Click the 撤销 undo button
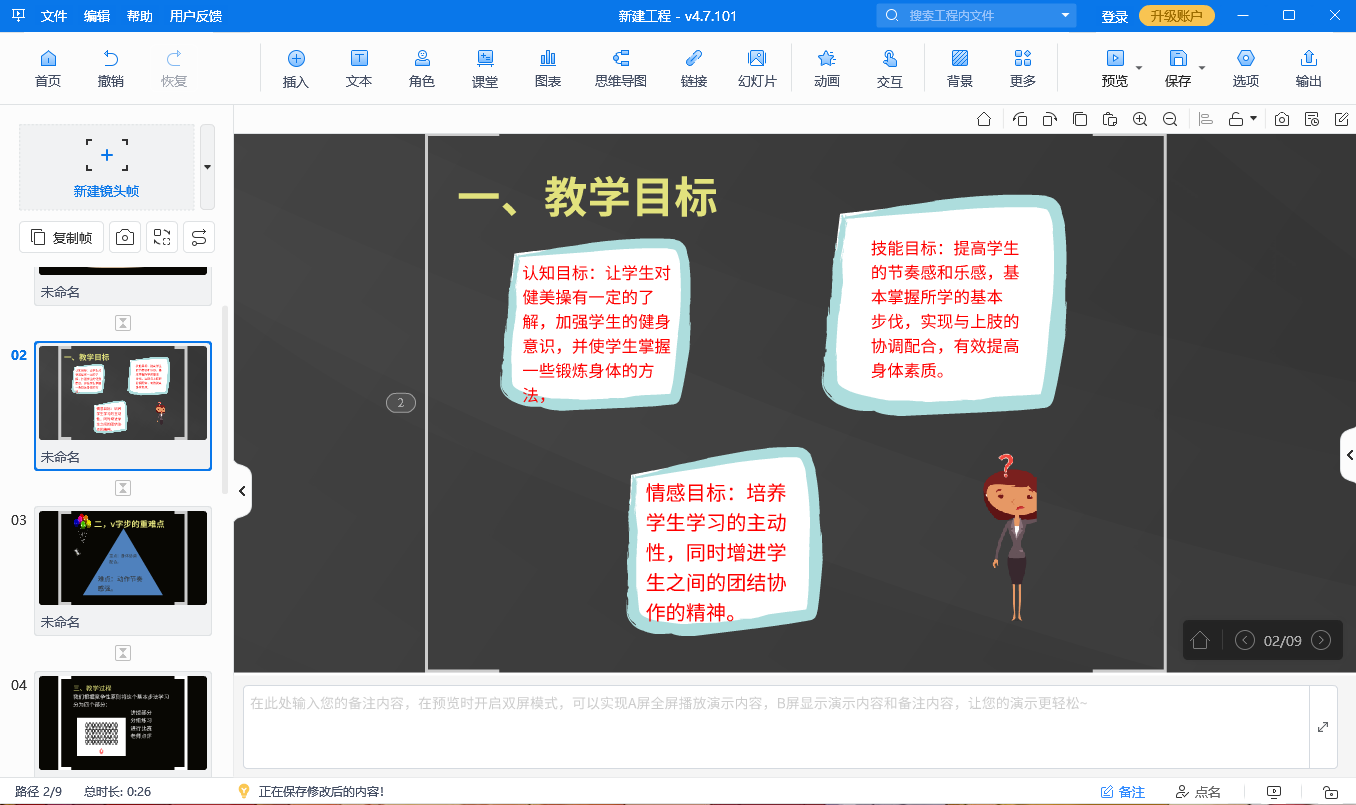Image resolution: width=1356 pixels, height=805 pixels. coord(111,68)
